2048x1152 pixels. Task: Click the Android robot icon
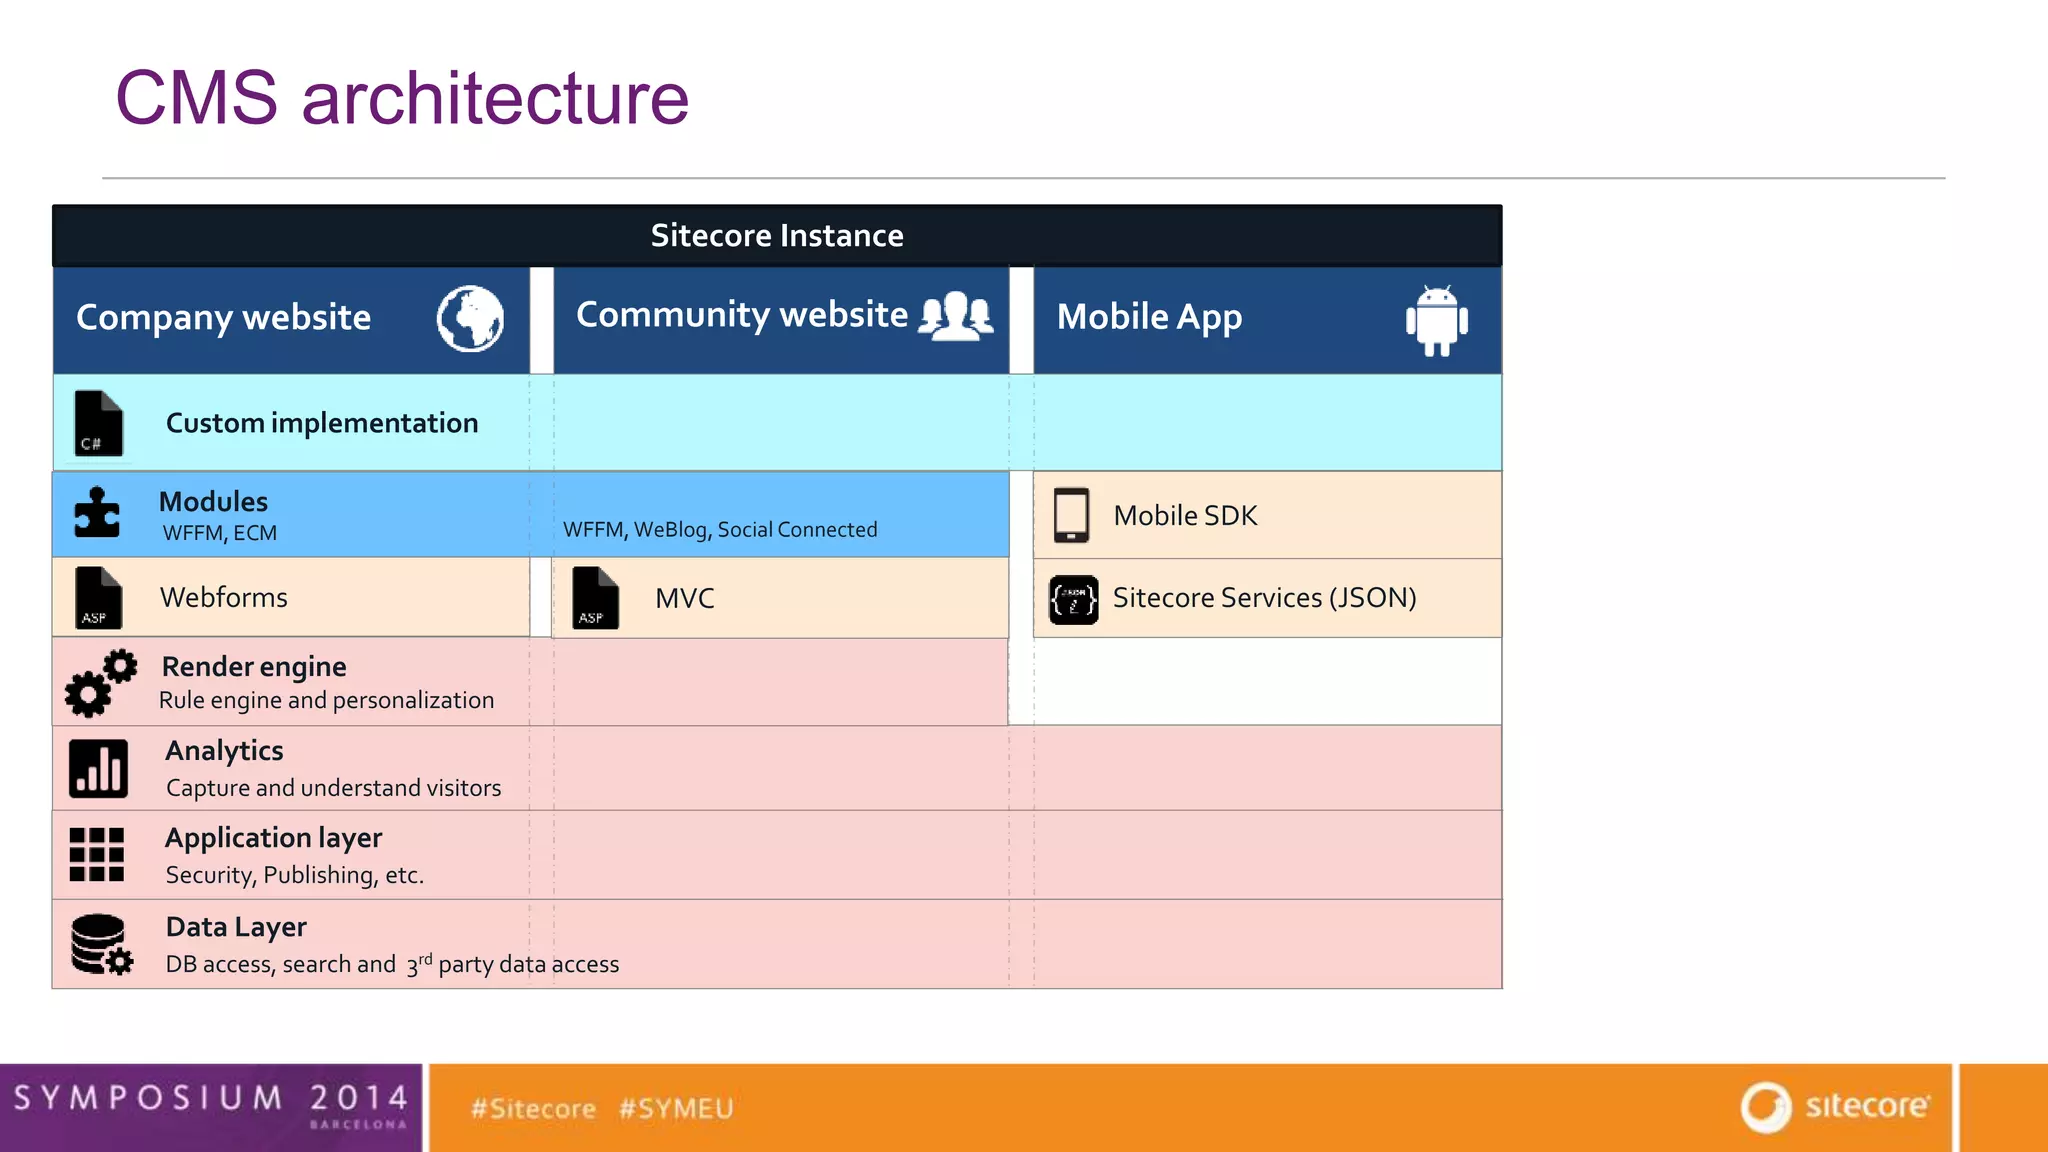(x=1437, y=320)
